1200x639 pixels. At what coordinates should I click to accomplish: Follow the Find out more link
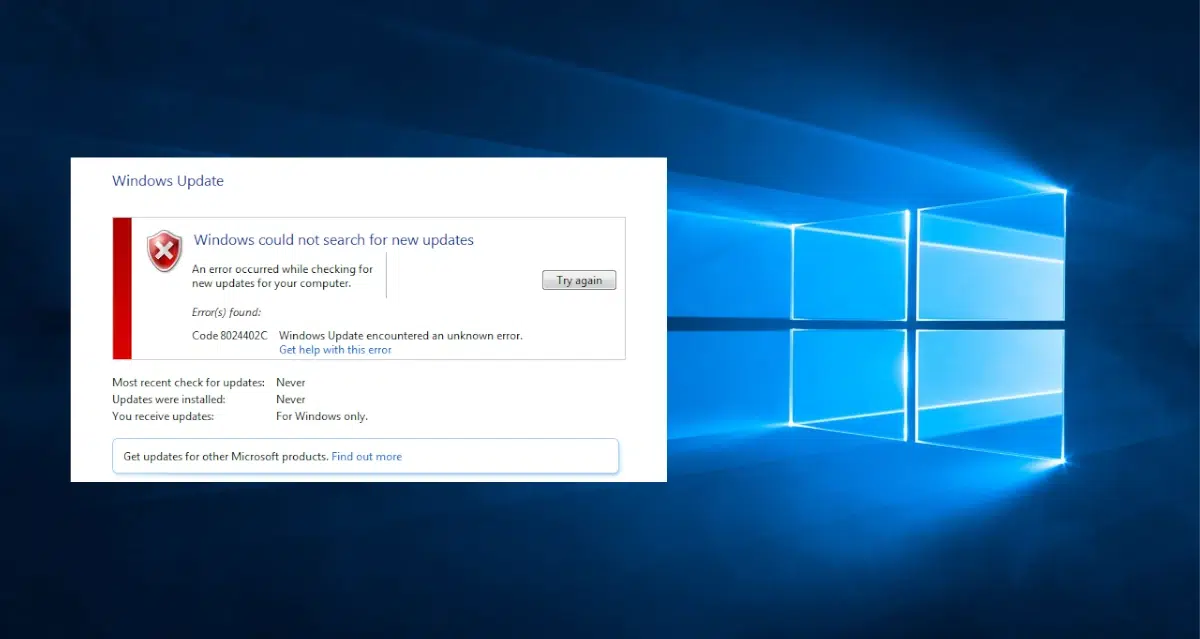[366, 456]
